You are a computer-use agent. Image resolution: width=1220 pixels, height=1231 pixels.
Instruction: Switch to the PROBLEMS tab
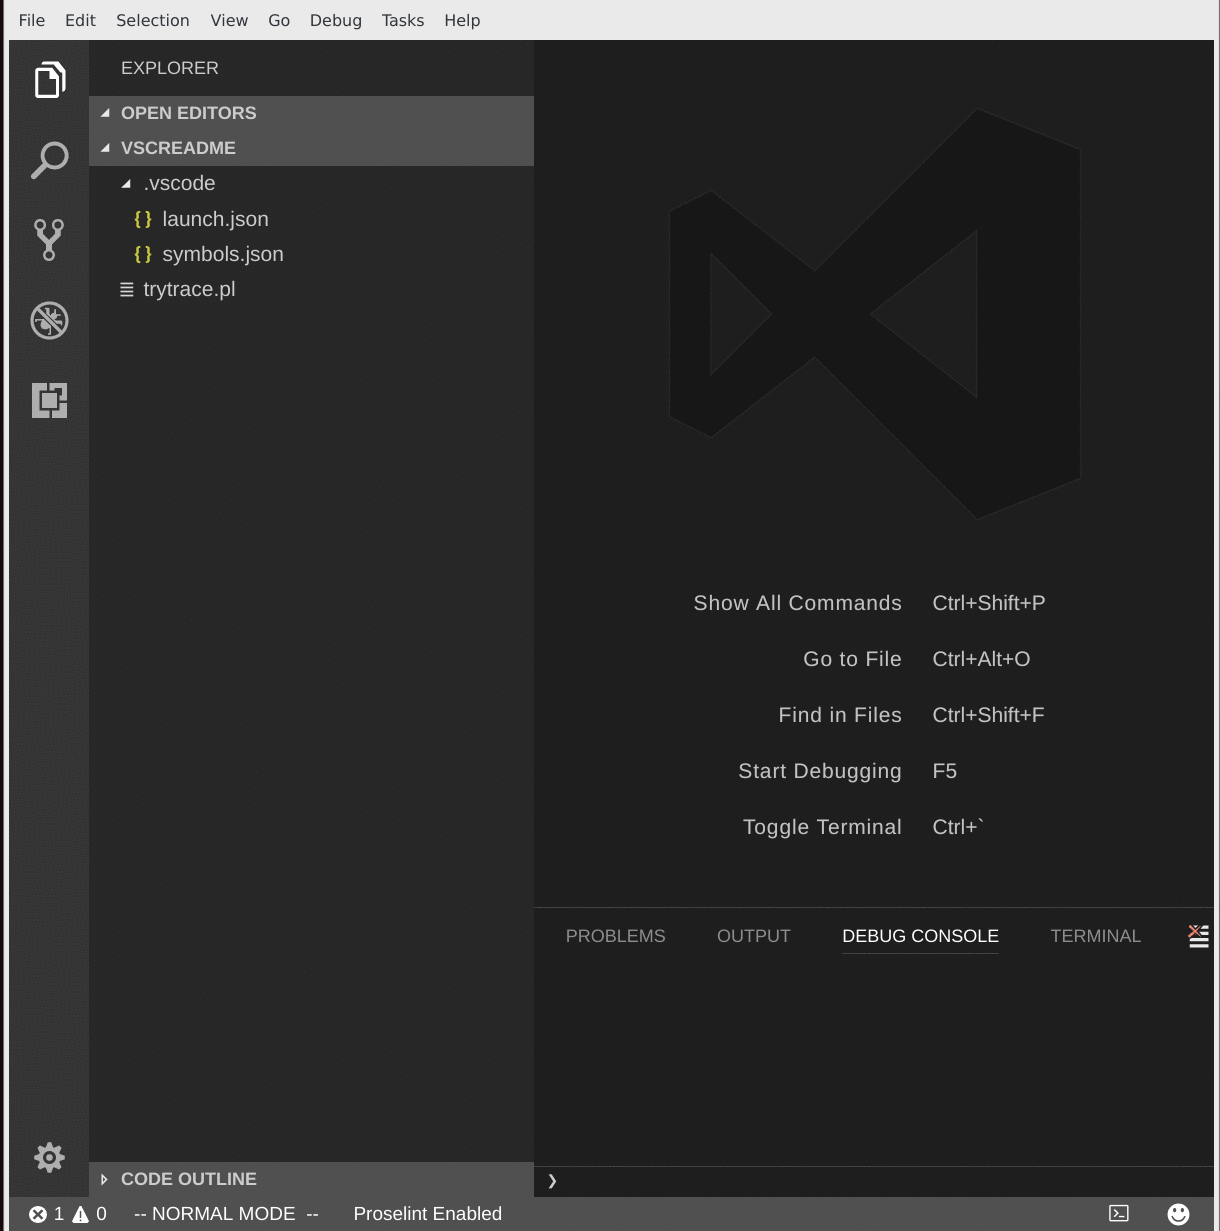click(x=616, y=936)
